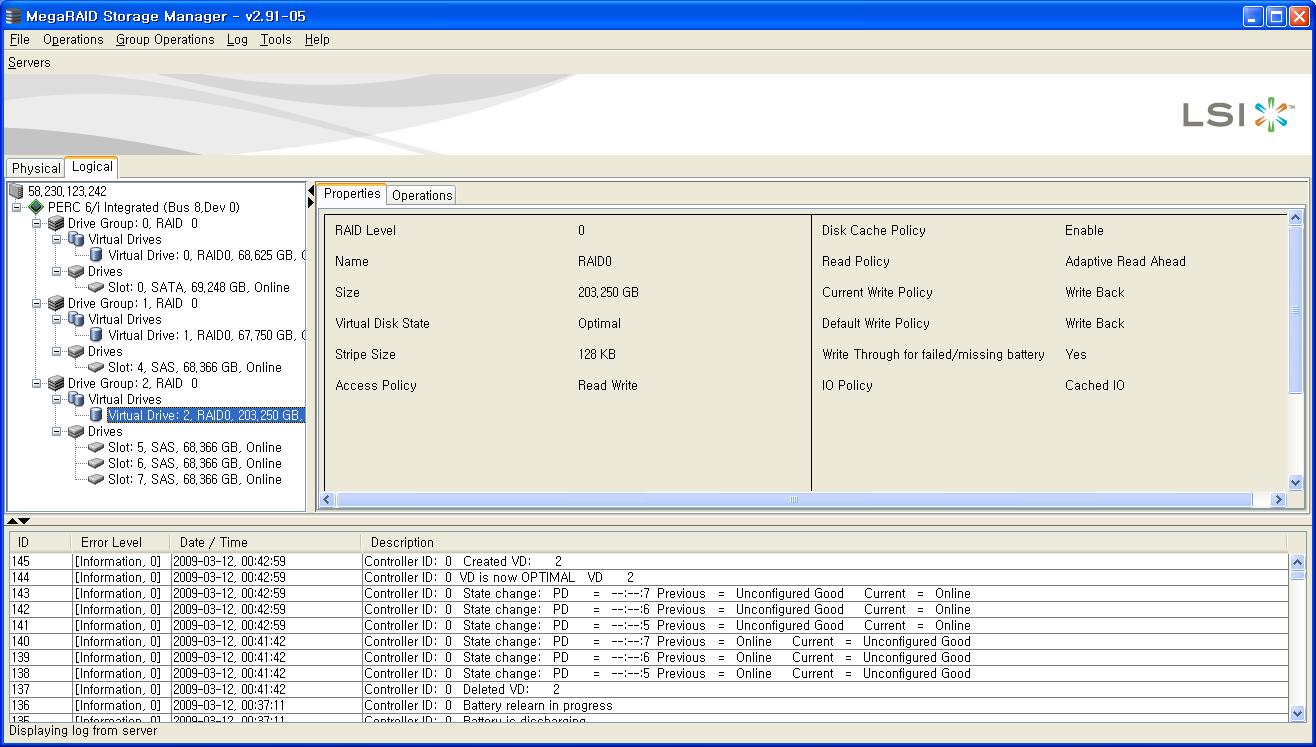Click Drives icon under Drive Group 2

coord(76,431)
